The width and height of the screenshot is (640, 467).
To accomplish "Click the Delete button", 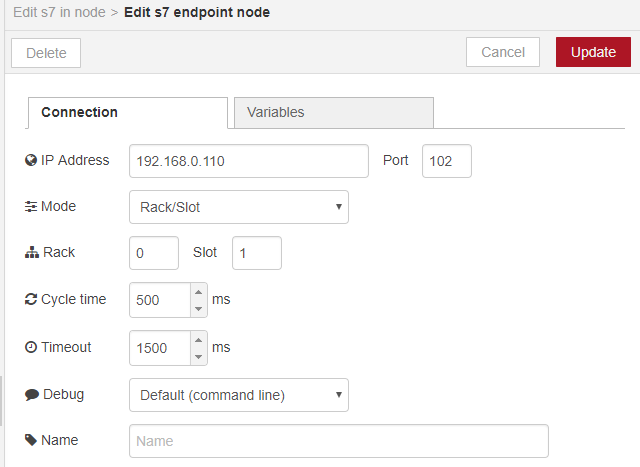I will (46, 53).
